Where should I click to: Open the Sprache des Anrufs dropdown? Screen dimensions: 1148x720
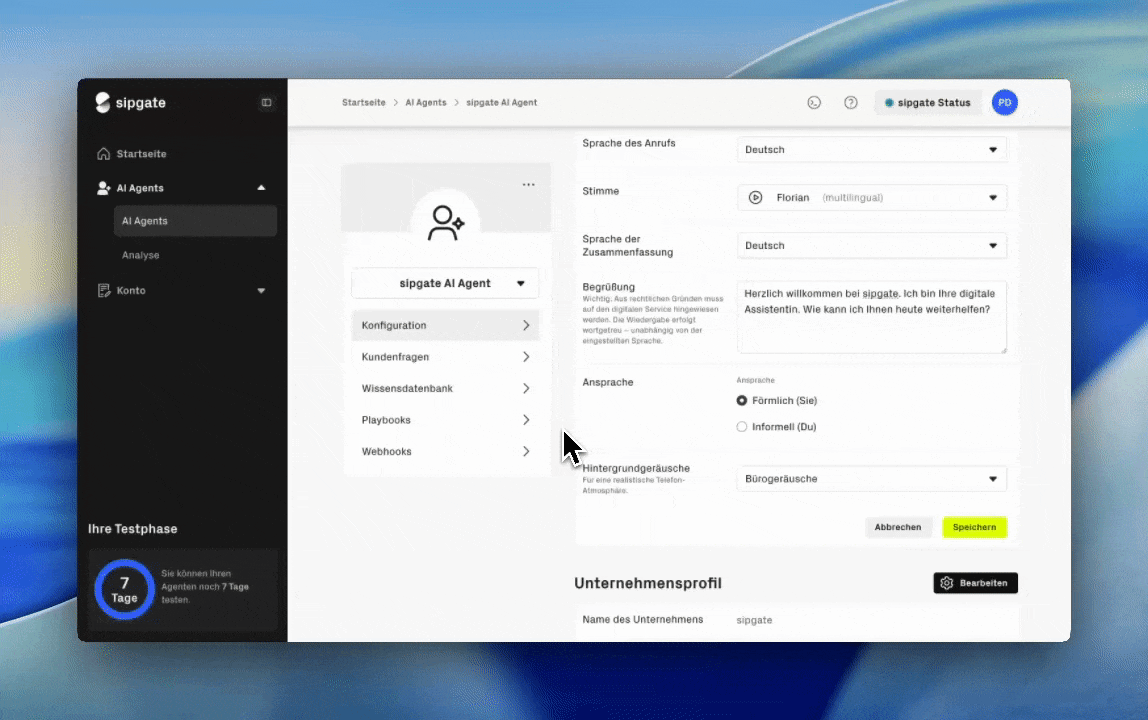coord(871,150)
